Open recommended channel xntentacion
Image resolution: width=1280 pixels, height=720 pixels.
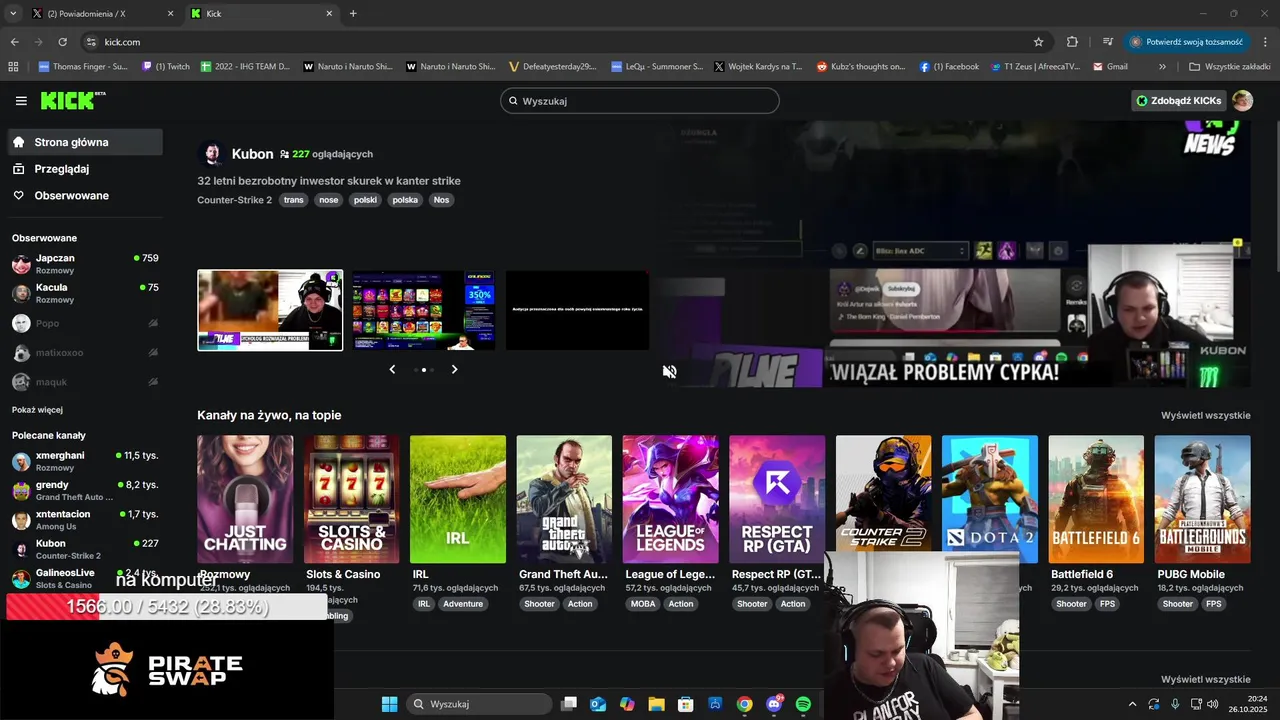[x=84, y=520]
